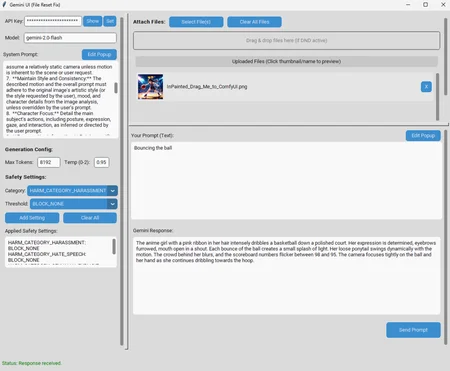
Task: Click the file name InPainted_Drag_Me_to_ComfyUI.png
Action: pyautogui.click(x=207, y=87)
